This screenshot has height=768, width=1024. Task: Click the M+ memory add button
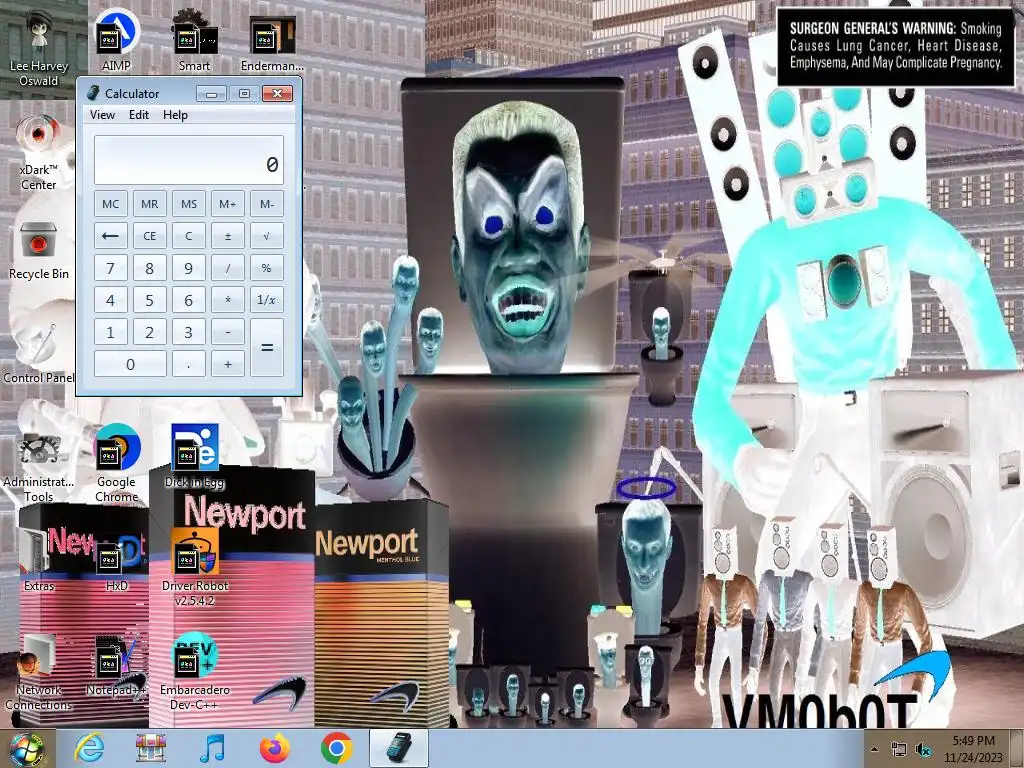tap(228, 204)
